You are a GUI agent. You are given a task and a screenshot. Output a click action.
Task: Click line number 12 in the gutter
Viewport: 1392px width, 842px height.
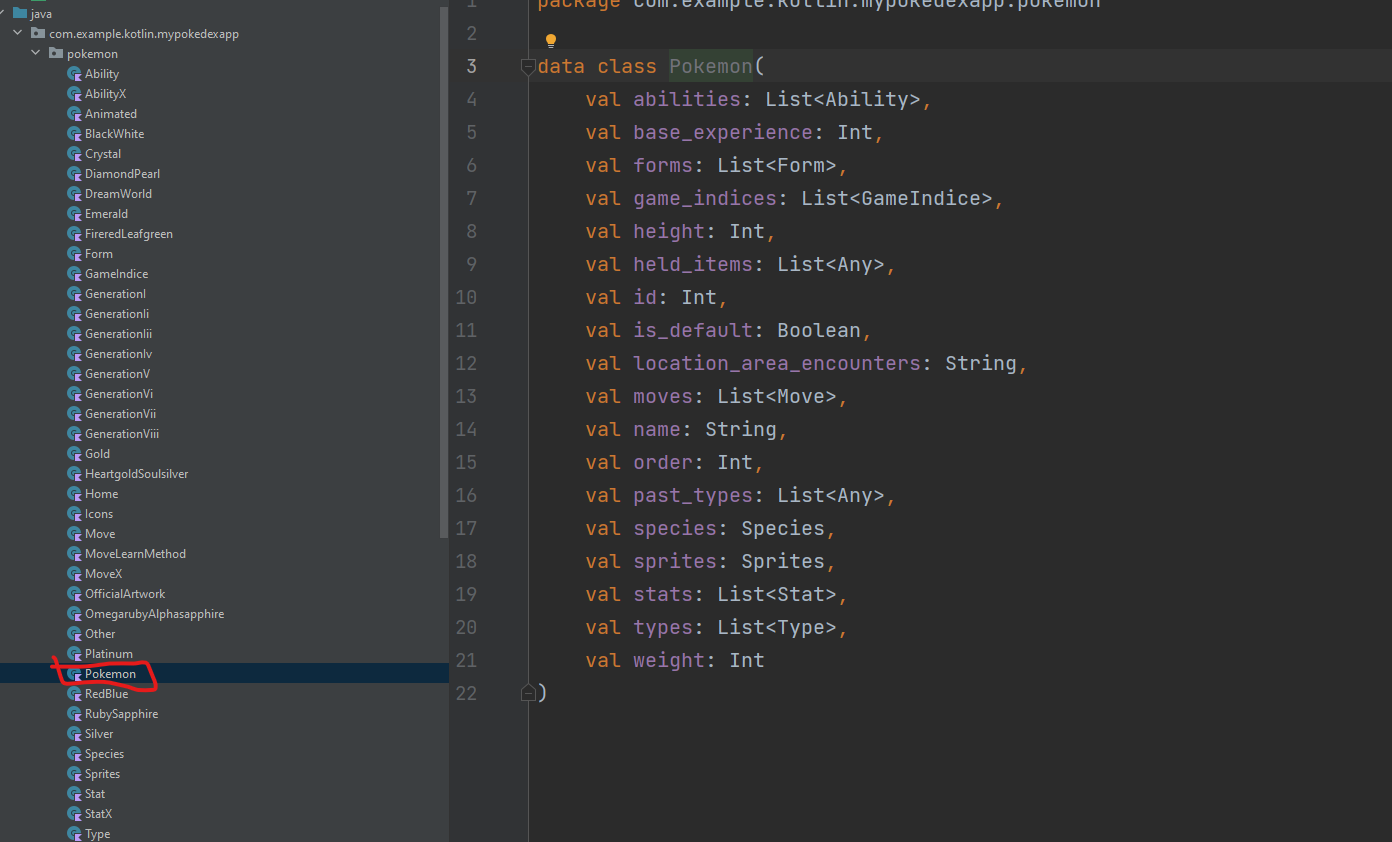tap(466, 364)
